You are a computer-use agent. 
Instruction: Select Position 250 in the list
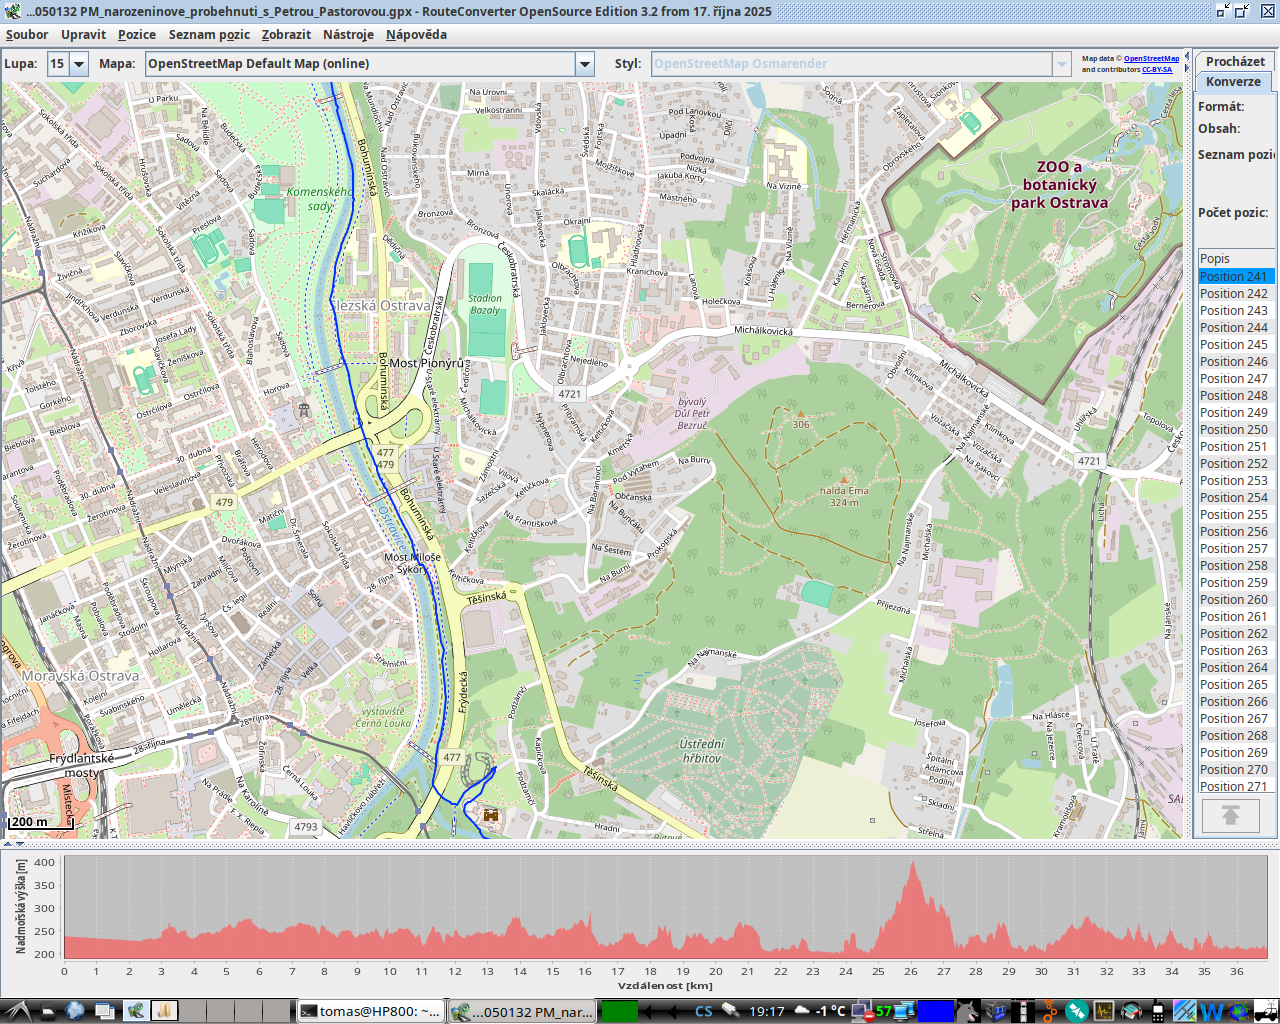[x=1234, y=430]
